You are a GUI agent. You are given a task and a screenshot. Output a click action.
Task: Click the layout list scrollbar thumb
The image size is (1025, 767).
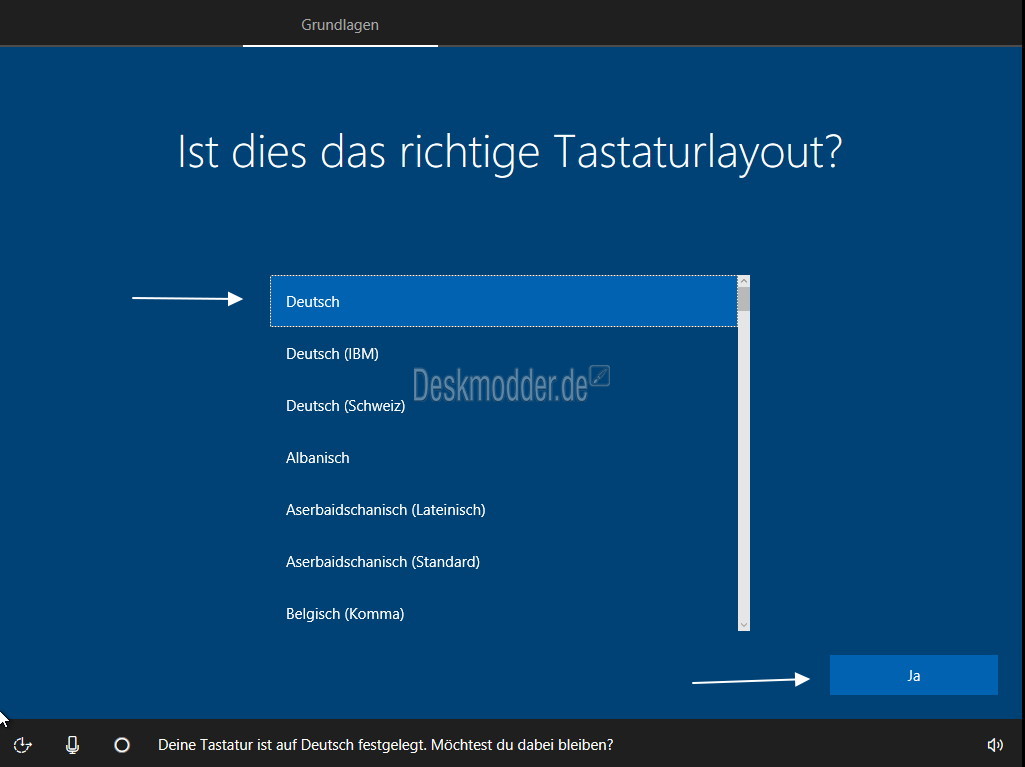click(743, 299)
